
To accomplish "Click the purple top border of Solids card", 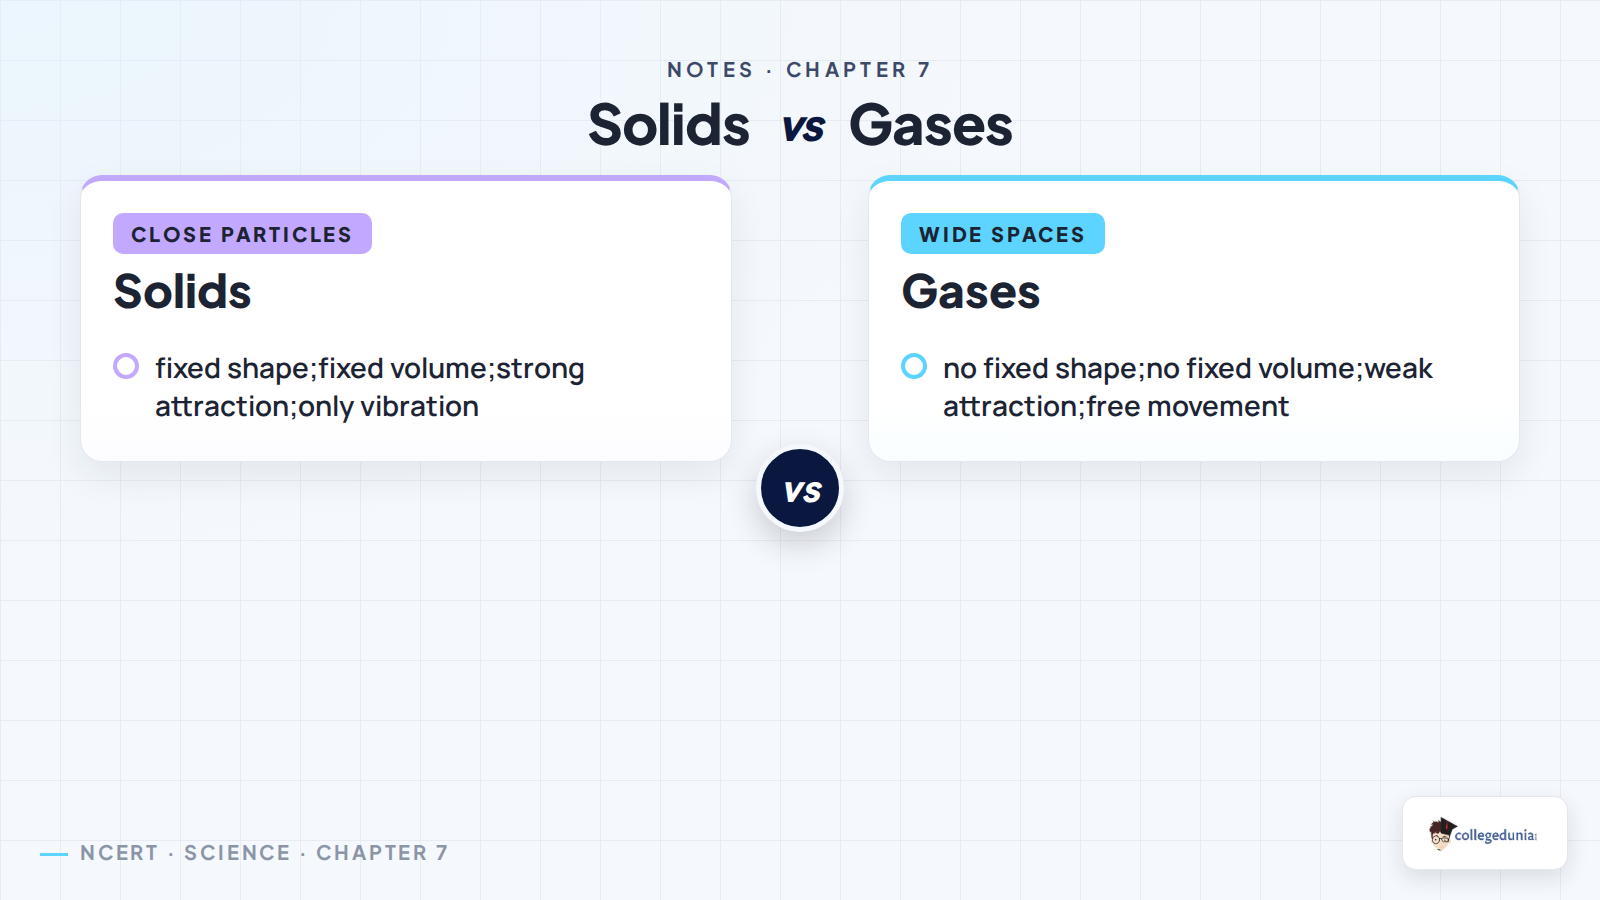I will click(x=406, y=178).
